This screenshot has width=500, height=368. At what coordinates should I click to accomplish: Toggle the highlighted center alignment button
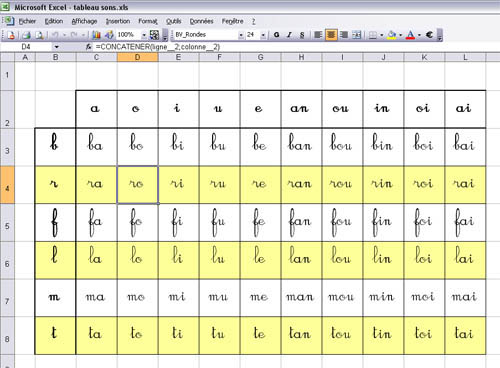[331, 35]
